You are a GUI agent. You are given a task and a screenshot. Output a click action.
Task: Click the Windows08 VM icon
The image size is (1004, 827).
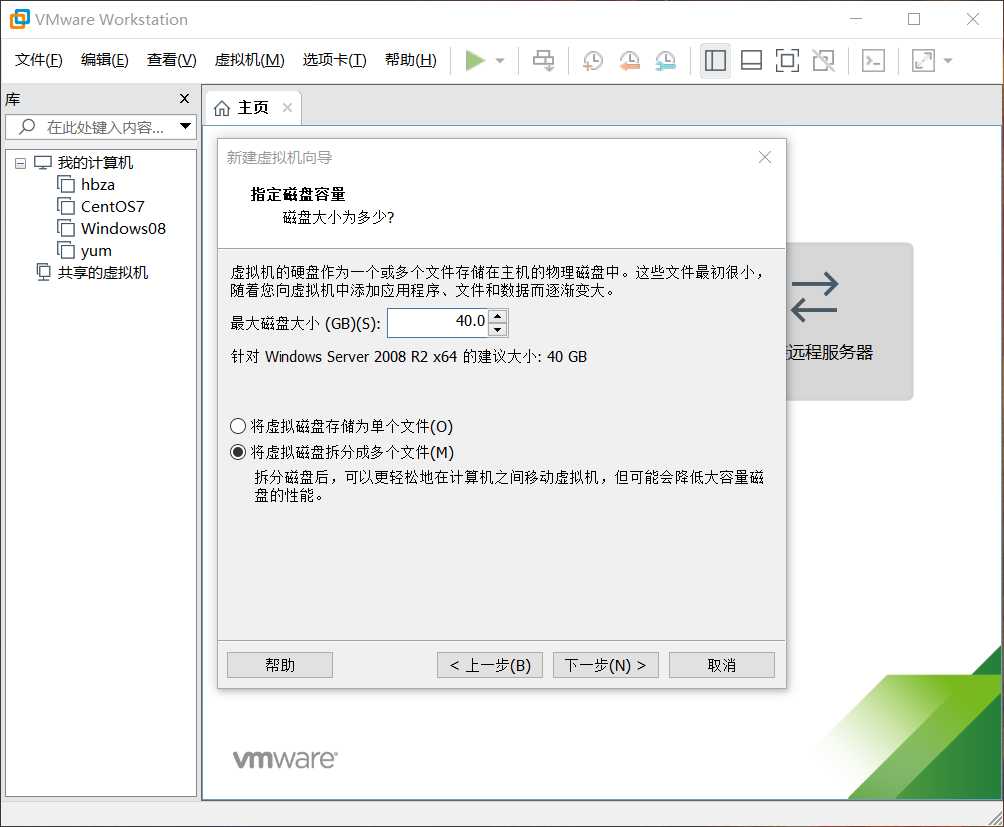[66, 228]
